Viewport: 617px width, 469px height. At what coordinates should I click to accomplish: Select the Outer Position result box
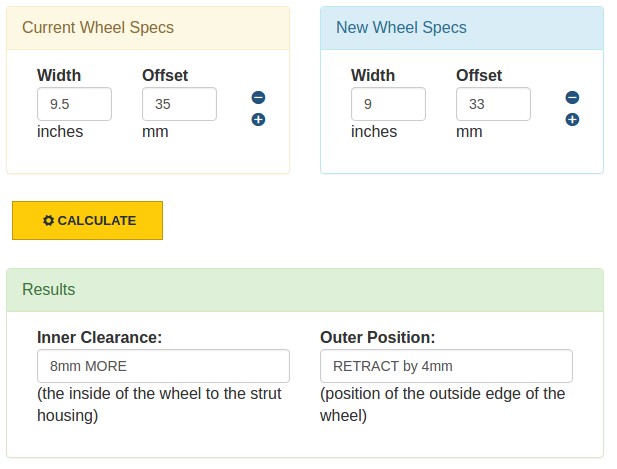click(x=446, y=366)
